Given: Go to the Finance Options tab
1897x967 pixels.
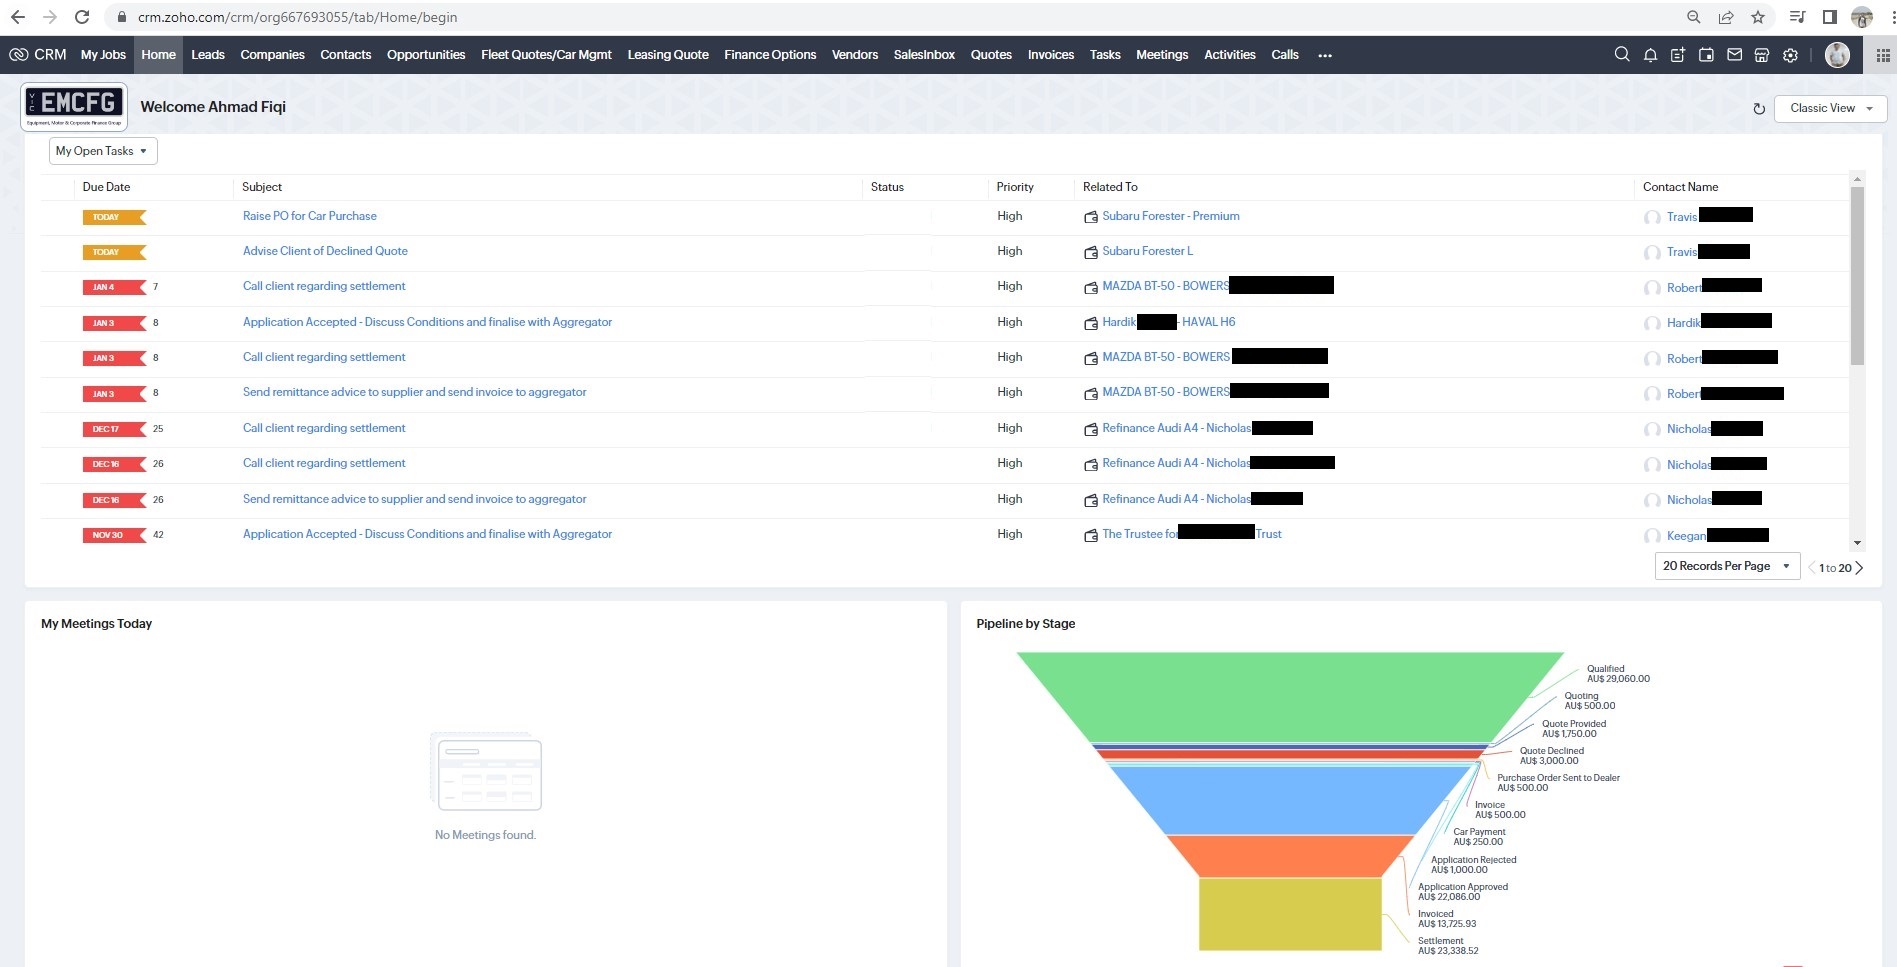Looking at the screenshot, I should pyautogui.click(x=770, y=55).
